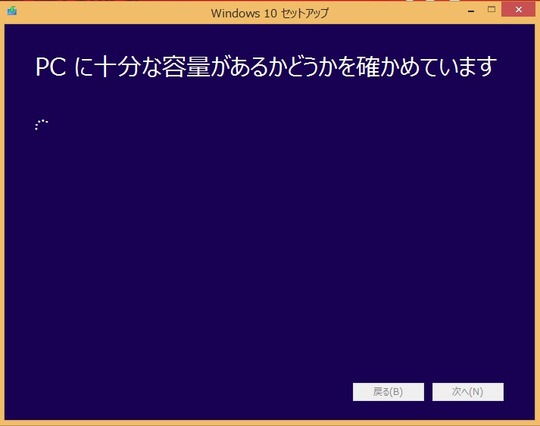Click the Windows 10 セットアップ title text

pos(270,13)
